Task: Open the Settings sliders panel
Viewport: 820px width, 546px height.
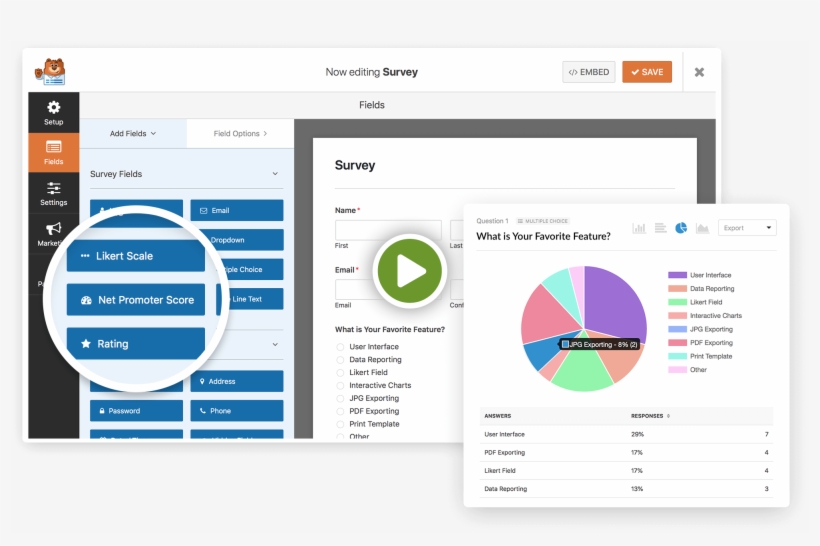Action: 53,194
